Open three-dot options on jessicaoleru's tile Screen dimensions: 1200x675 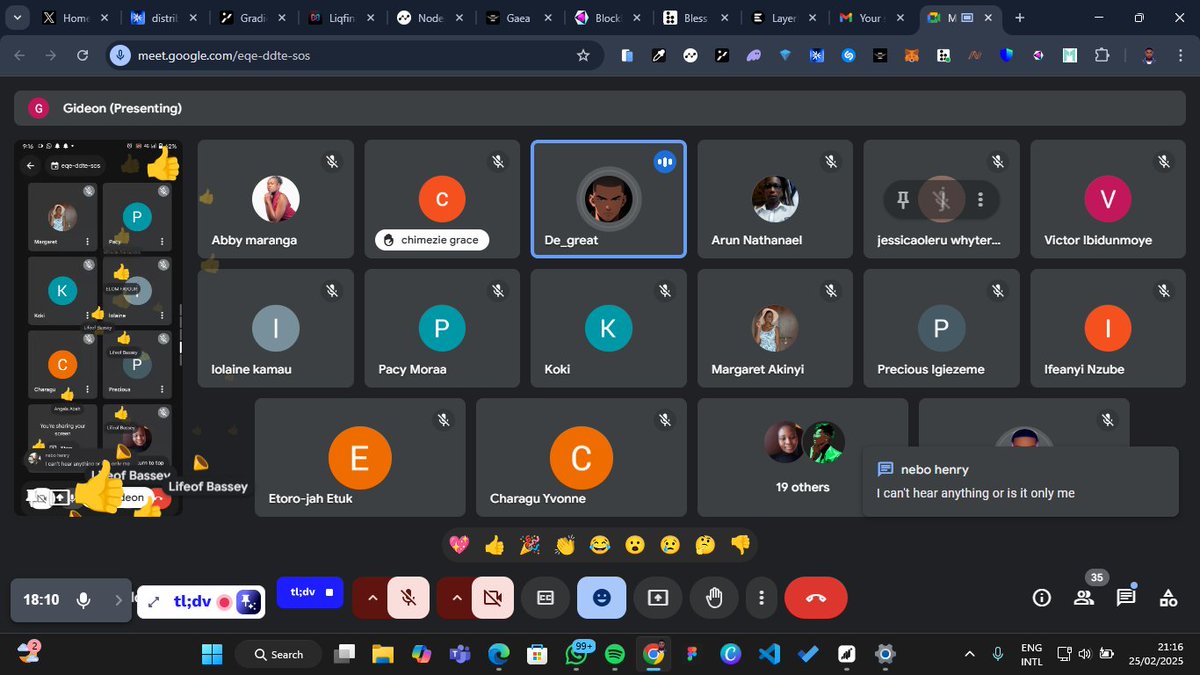[981, 199]
